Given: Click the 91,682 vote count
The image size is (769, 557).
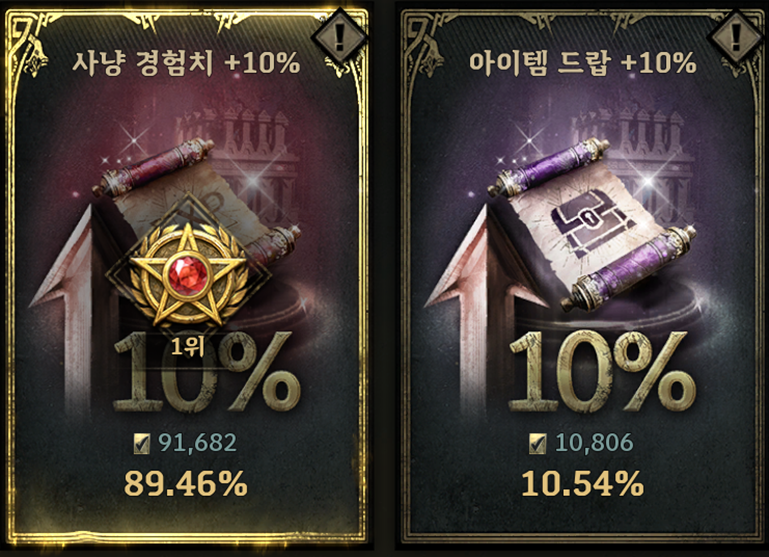Looking at the screenshot, I should tap(197, 443).
